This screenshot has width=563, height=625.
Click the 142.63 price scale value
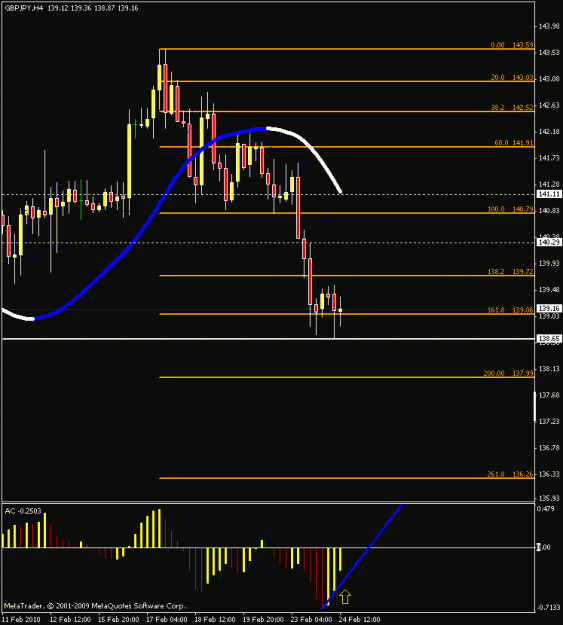pos(549,105)
